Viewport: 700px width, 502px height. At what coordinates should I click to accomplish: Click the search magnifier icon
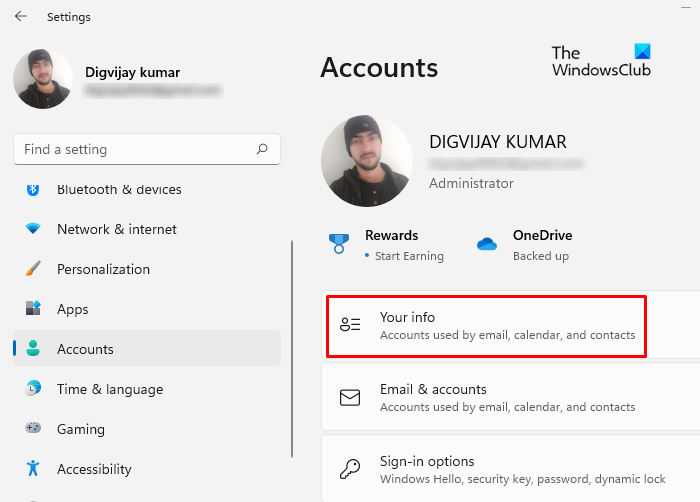pos(262,149)
